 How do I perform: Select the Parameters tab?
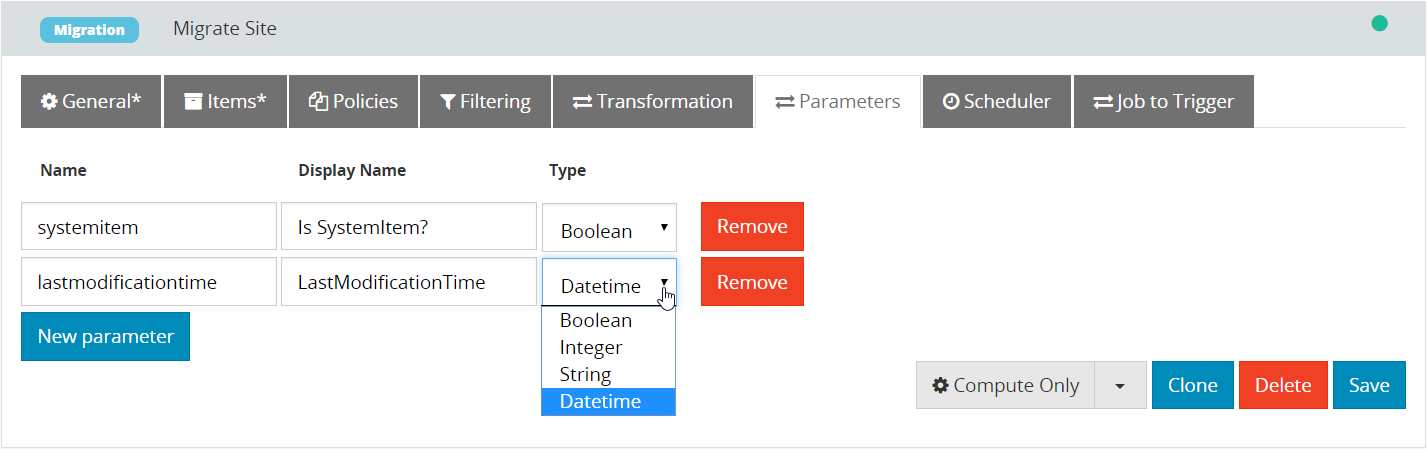click(x=838, y=101)
